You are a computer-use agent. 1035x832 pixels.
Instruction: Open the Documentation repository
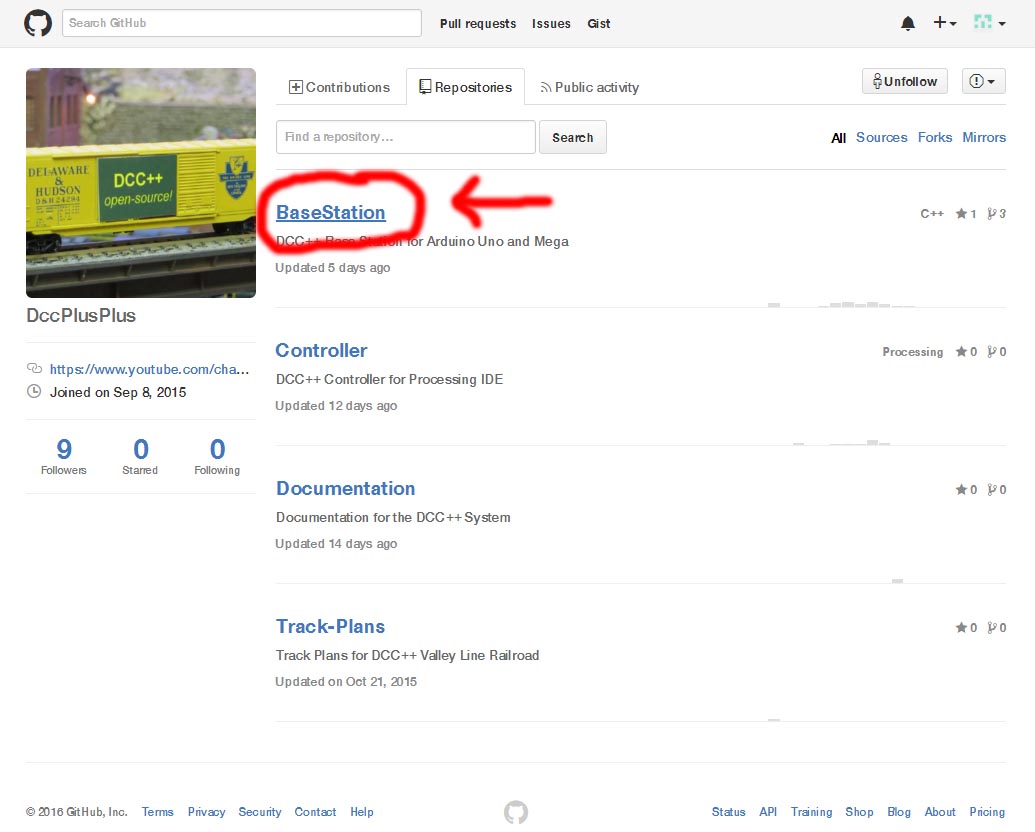[x=345, y=489]
